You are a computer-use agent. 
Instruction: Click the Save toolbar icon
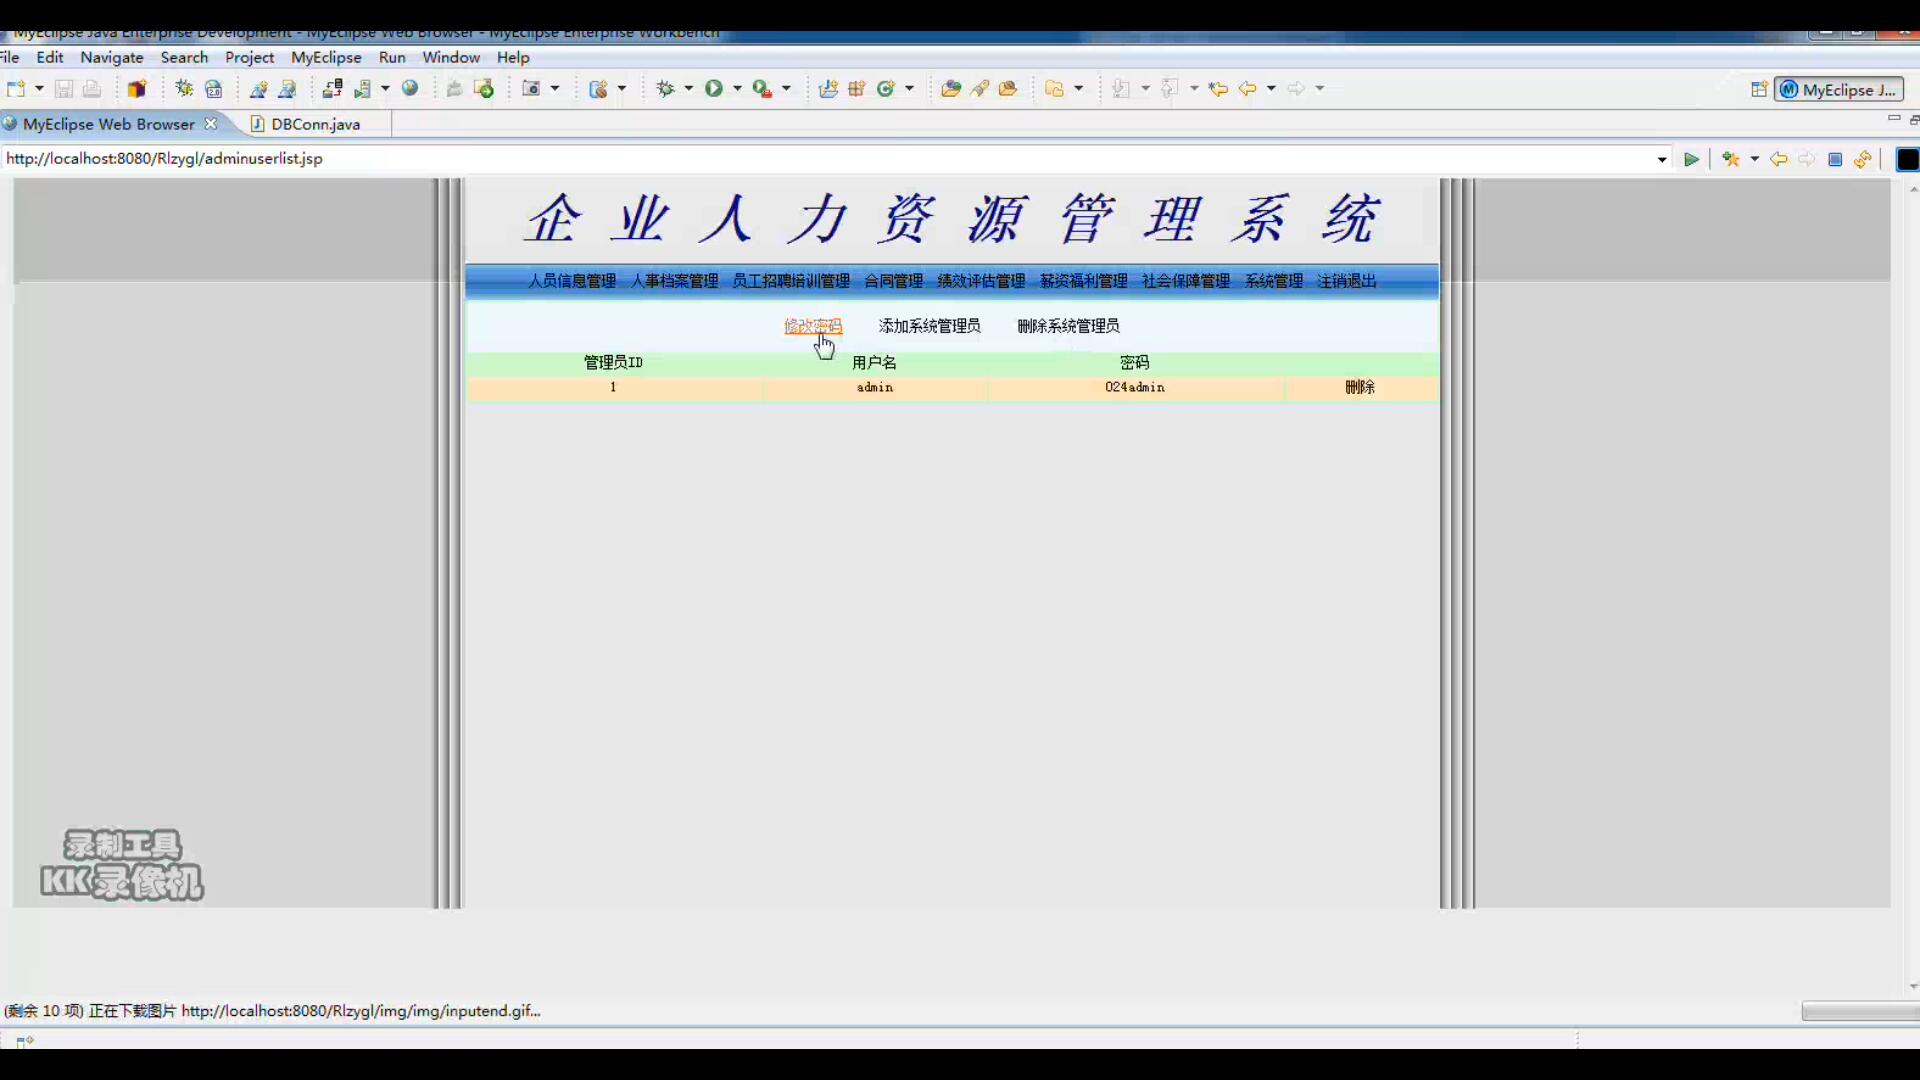click(63, 89)
